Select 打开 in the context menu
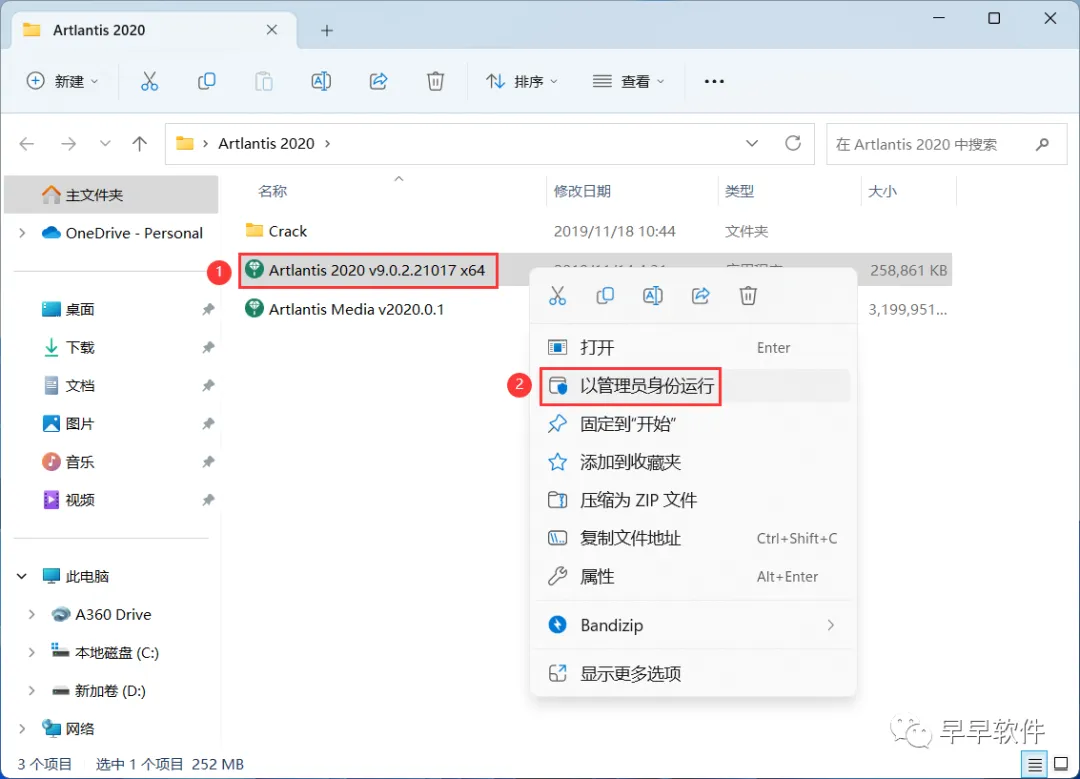 (694, 347)
